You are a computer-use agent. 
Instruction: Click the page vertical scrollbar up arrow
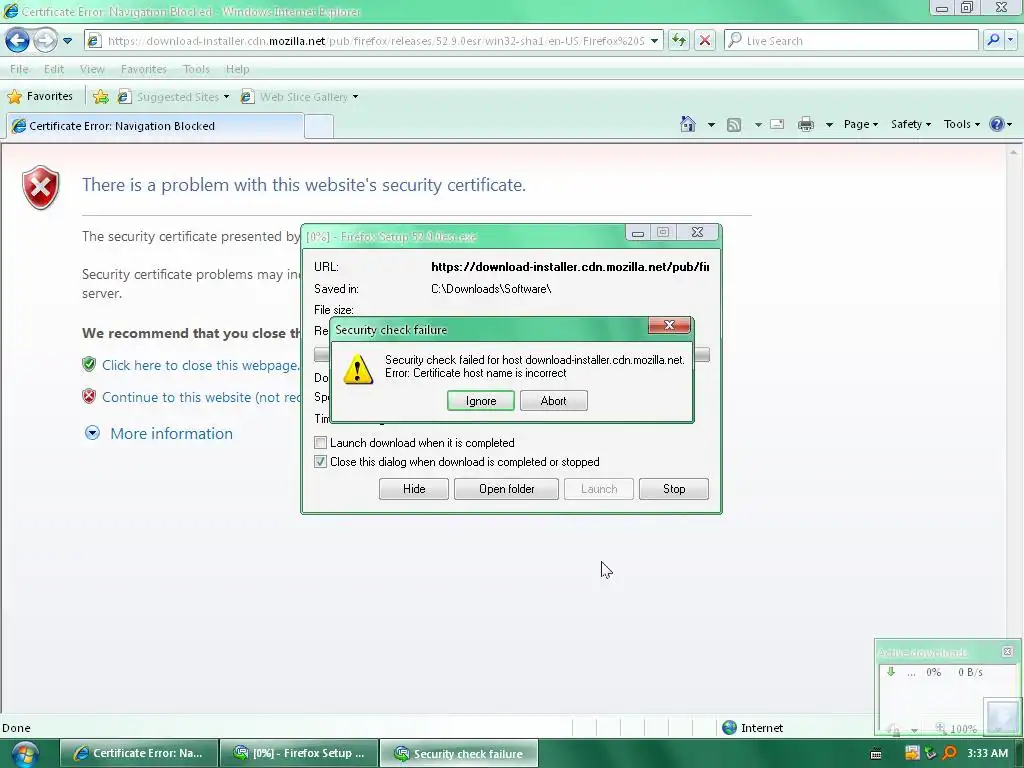tap(1014, 152)
